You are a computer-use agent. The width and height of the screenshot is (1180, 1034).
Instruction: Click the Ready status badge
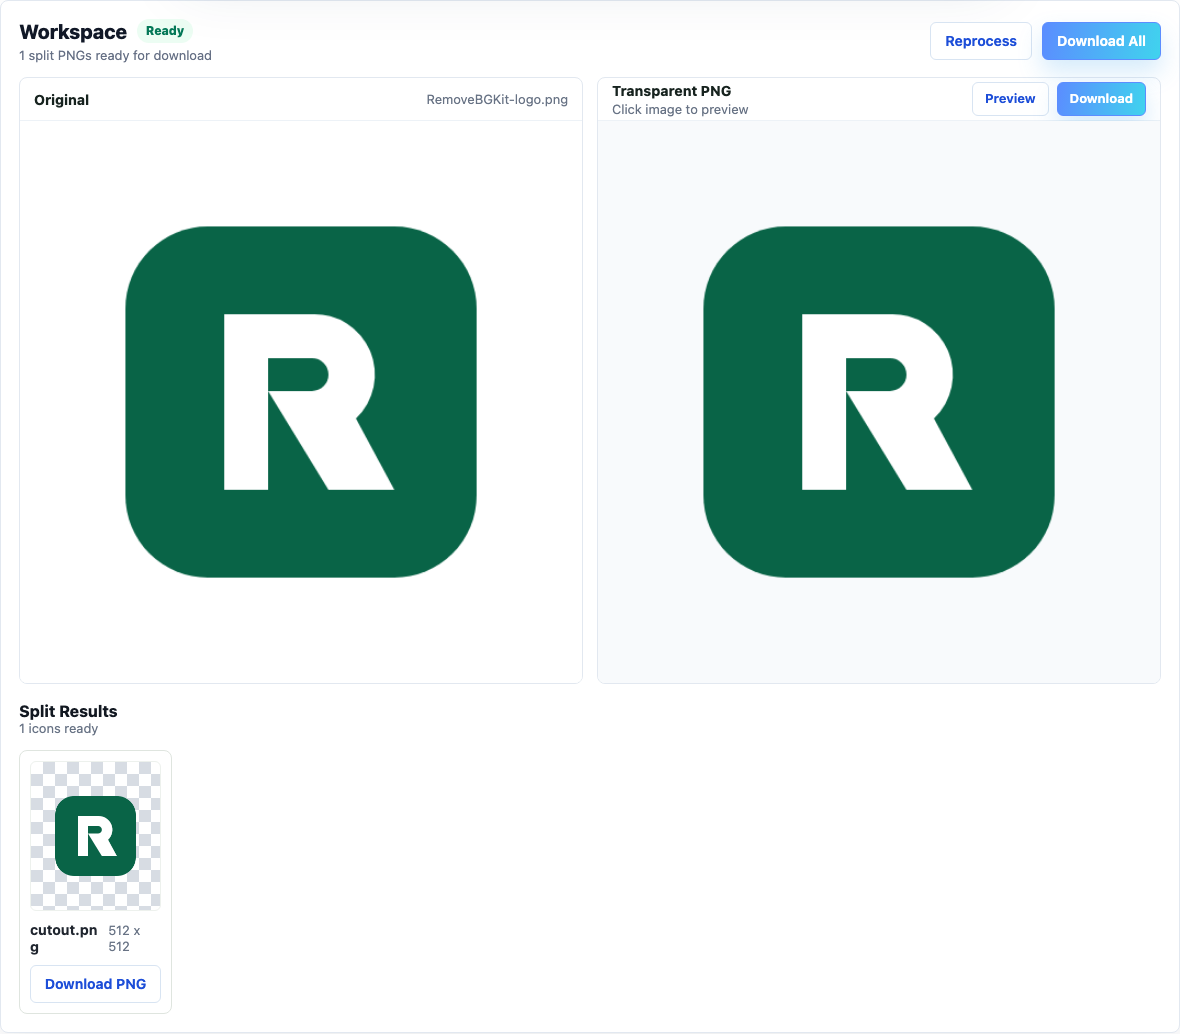(165, 31)
